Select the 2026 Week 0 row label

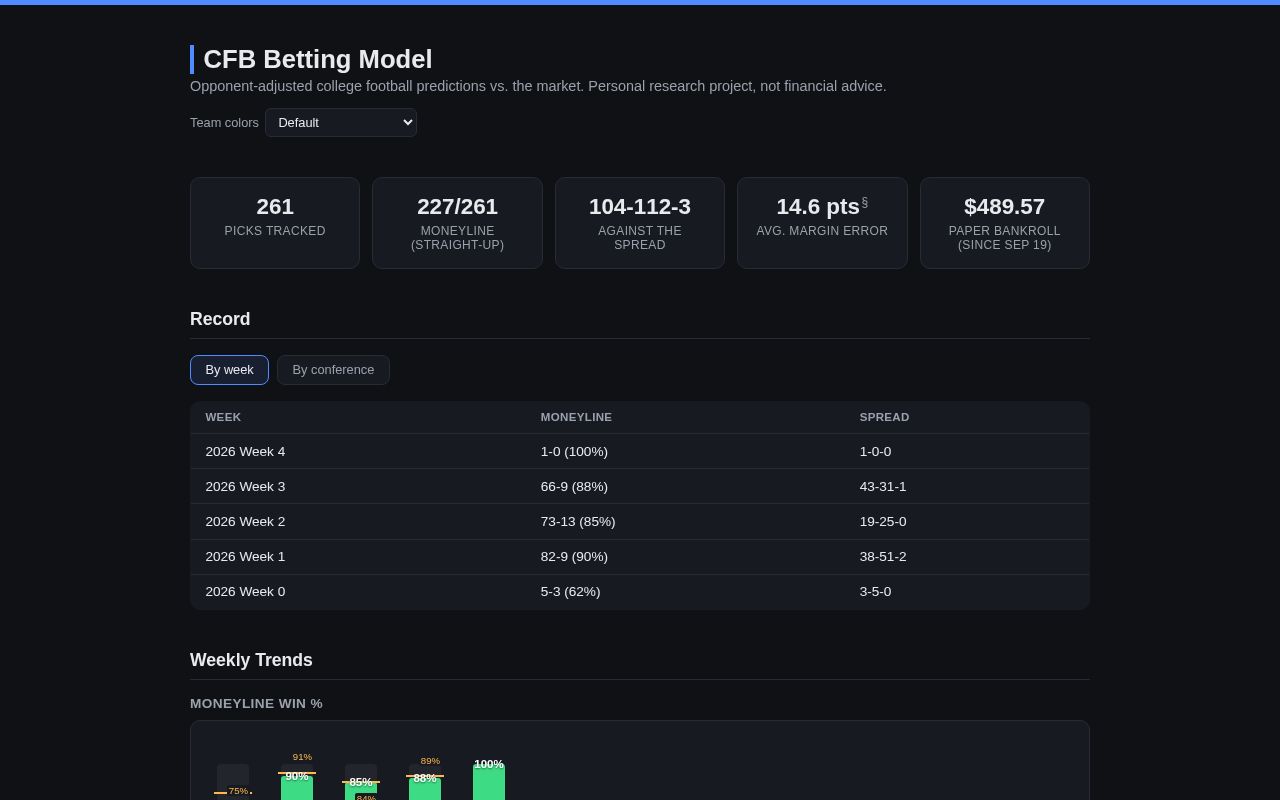(x=245, y=592)
